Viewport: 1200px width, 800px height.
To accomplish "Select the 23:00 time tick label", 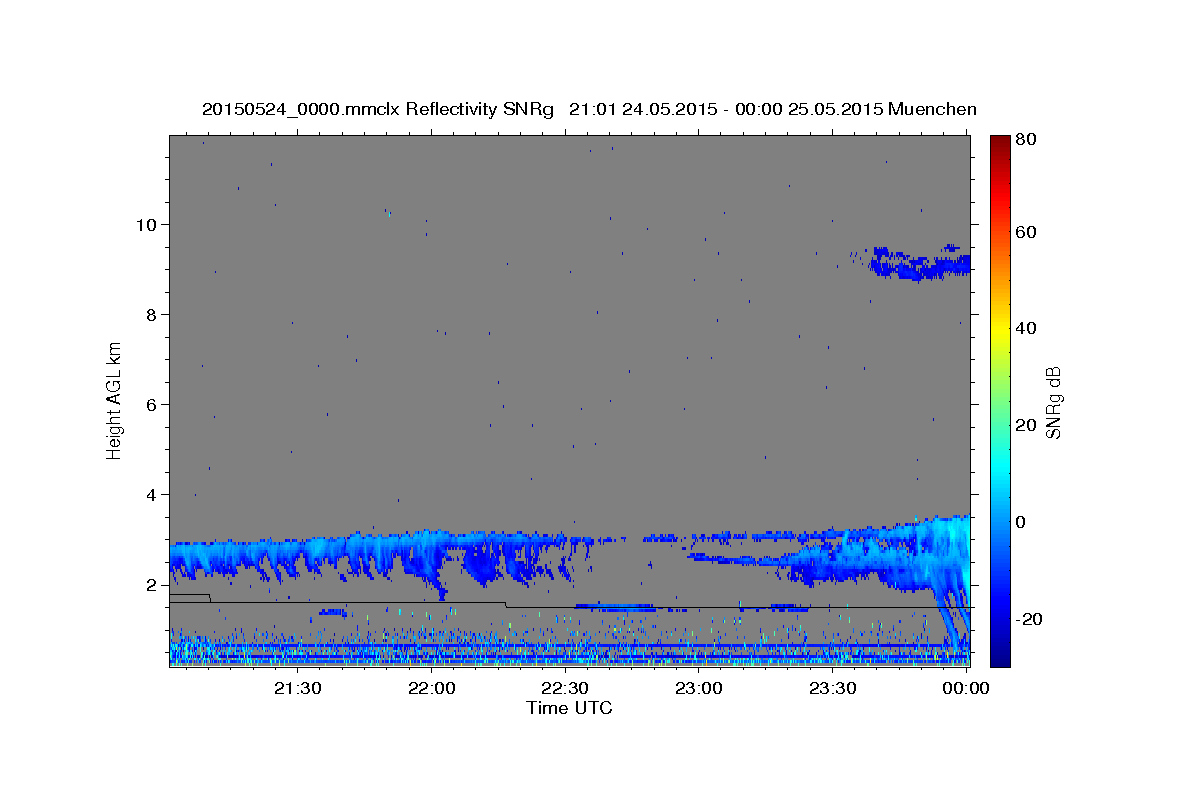I will [699, 688].
